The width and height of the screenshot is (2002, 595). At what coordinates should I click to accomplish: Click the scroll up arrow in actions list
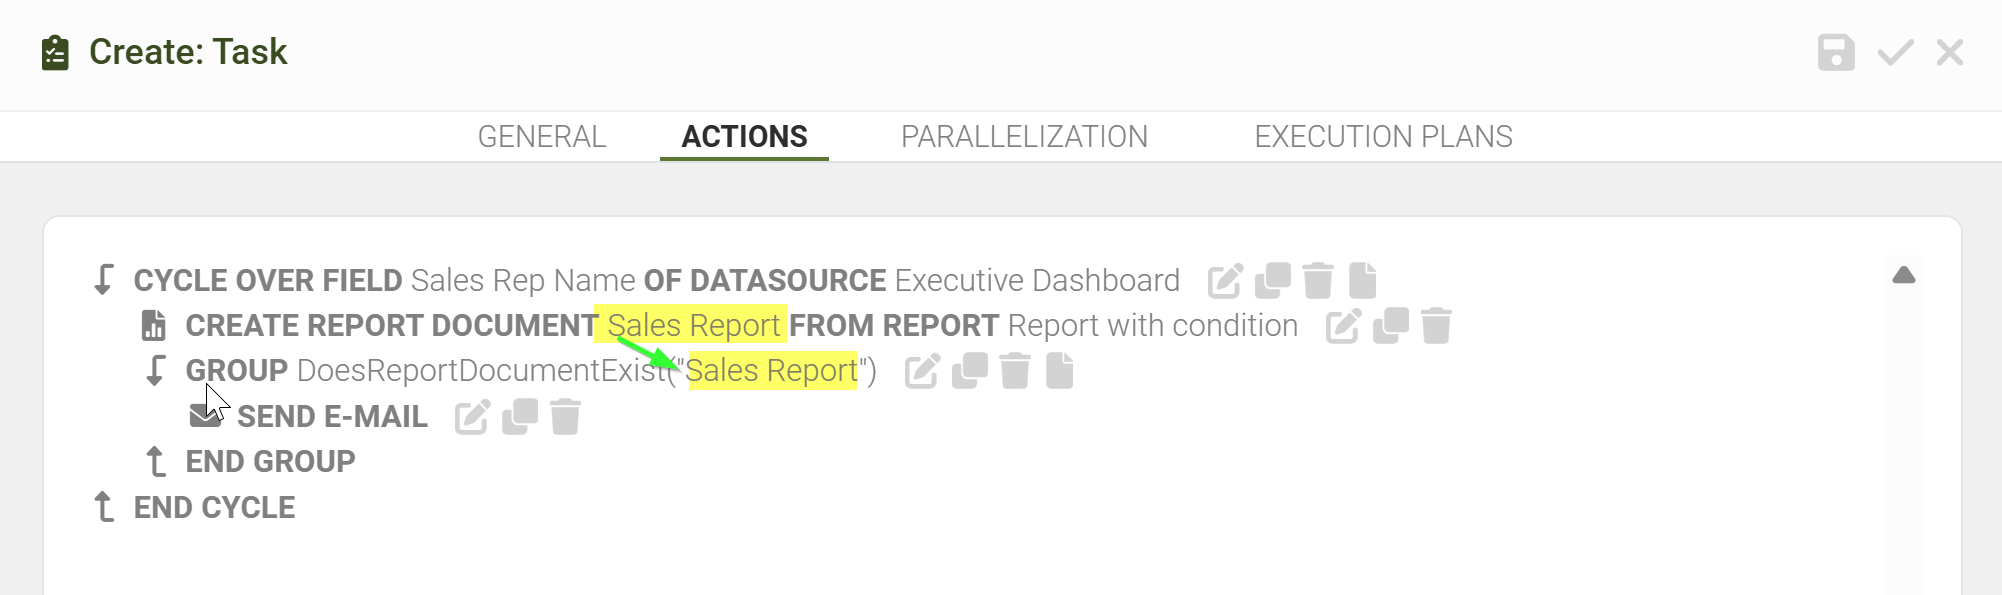1904,275
